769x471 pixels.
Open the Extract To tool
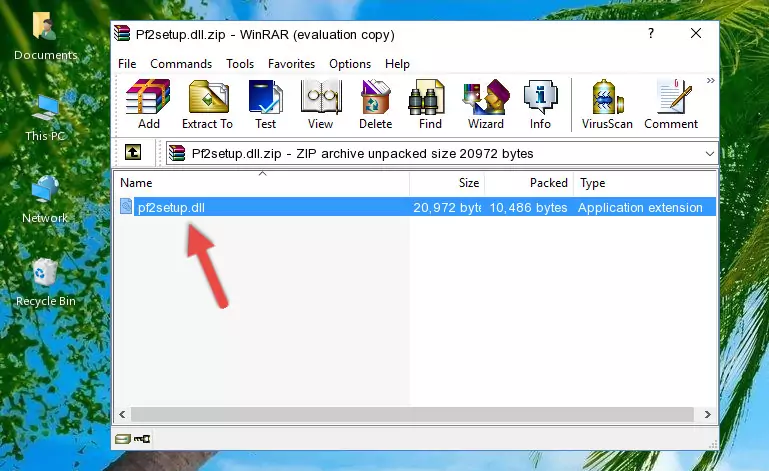[x=207, y=104]
